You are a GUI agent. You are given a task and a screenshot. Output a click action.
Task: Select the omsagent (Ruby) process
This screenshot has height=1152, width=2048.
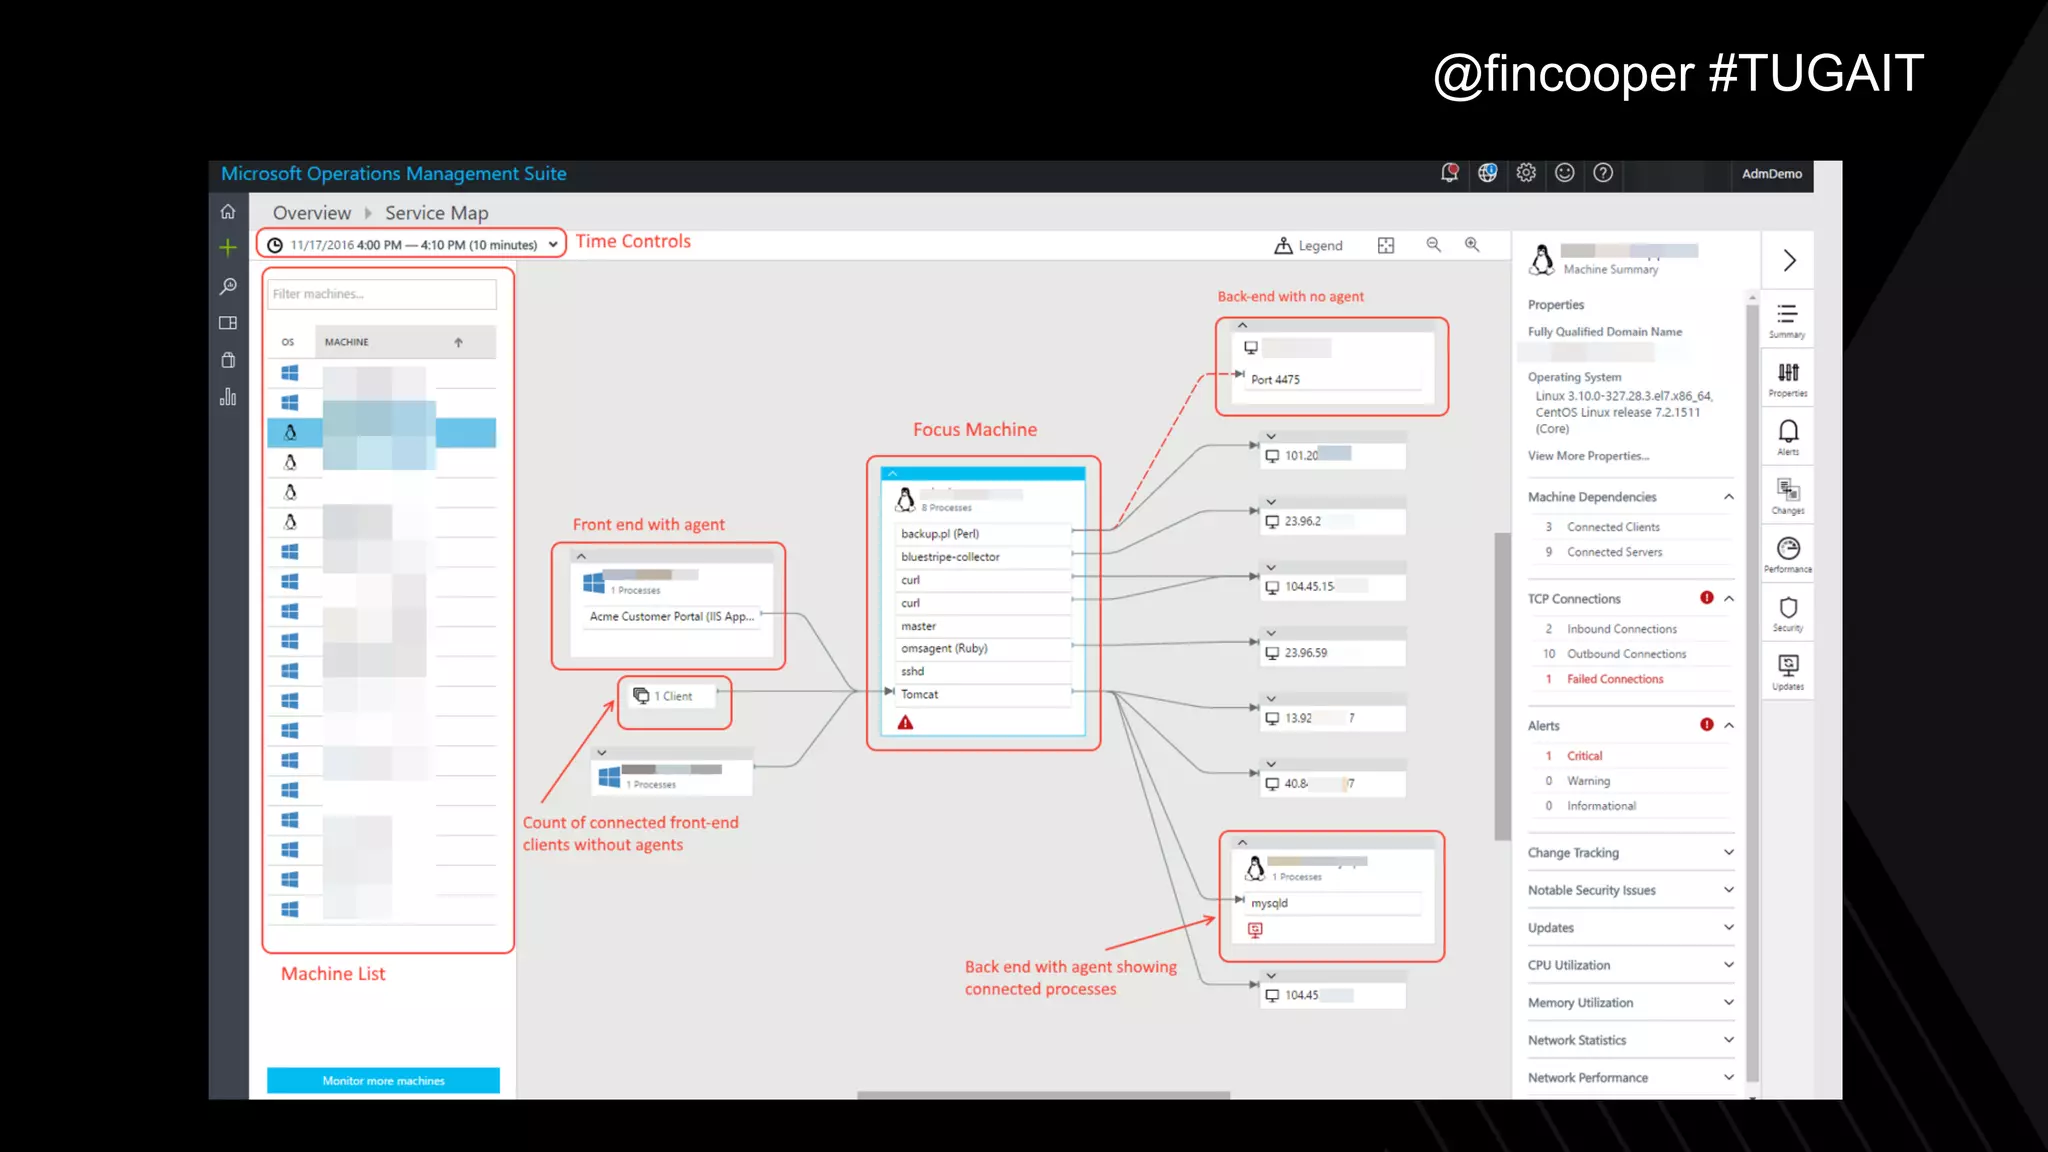pyautogui.click(x=982, y=649)
